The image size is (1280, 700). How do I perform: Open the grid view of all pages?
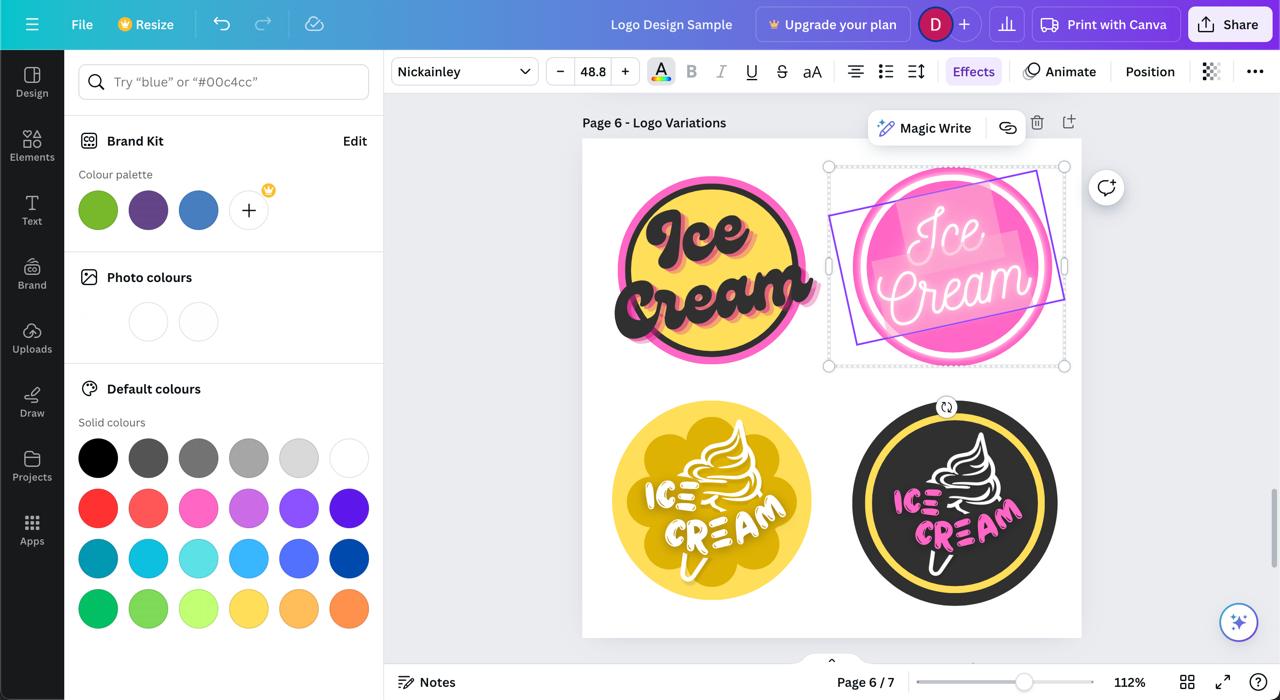click(x=1187, y=682)
